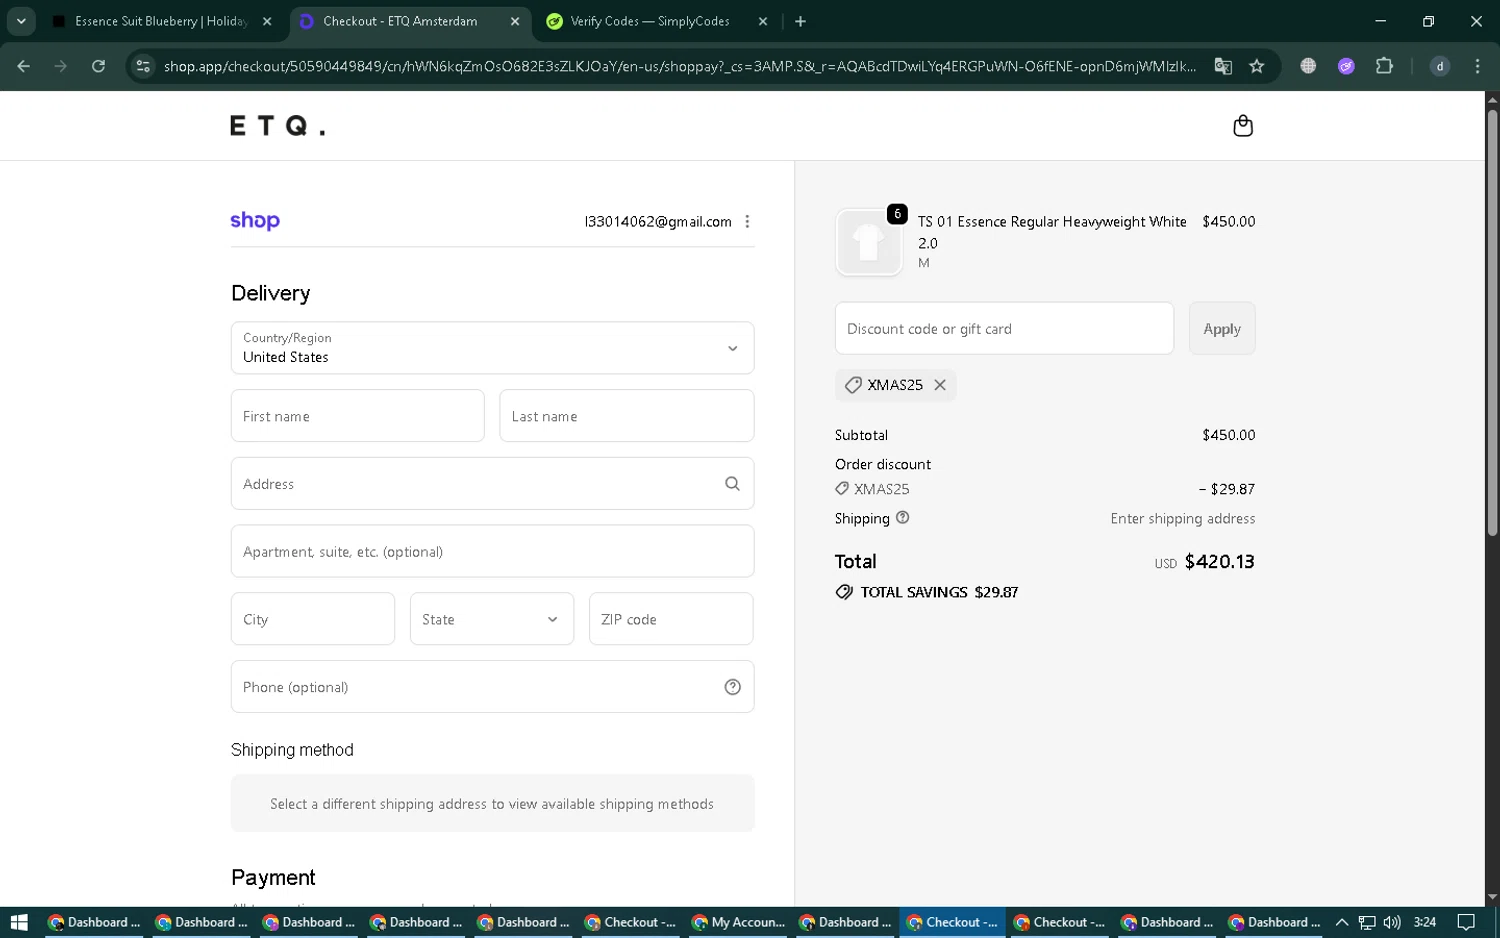The height and width of the screenshot is (938, 1500).
Task: Click the browser reload page icon
Action: (x=98, y=66)
